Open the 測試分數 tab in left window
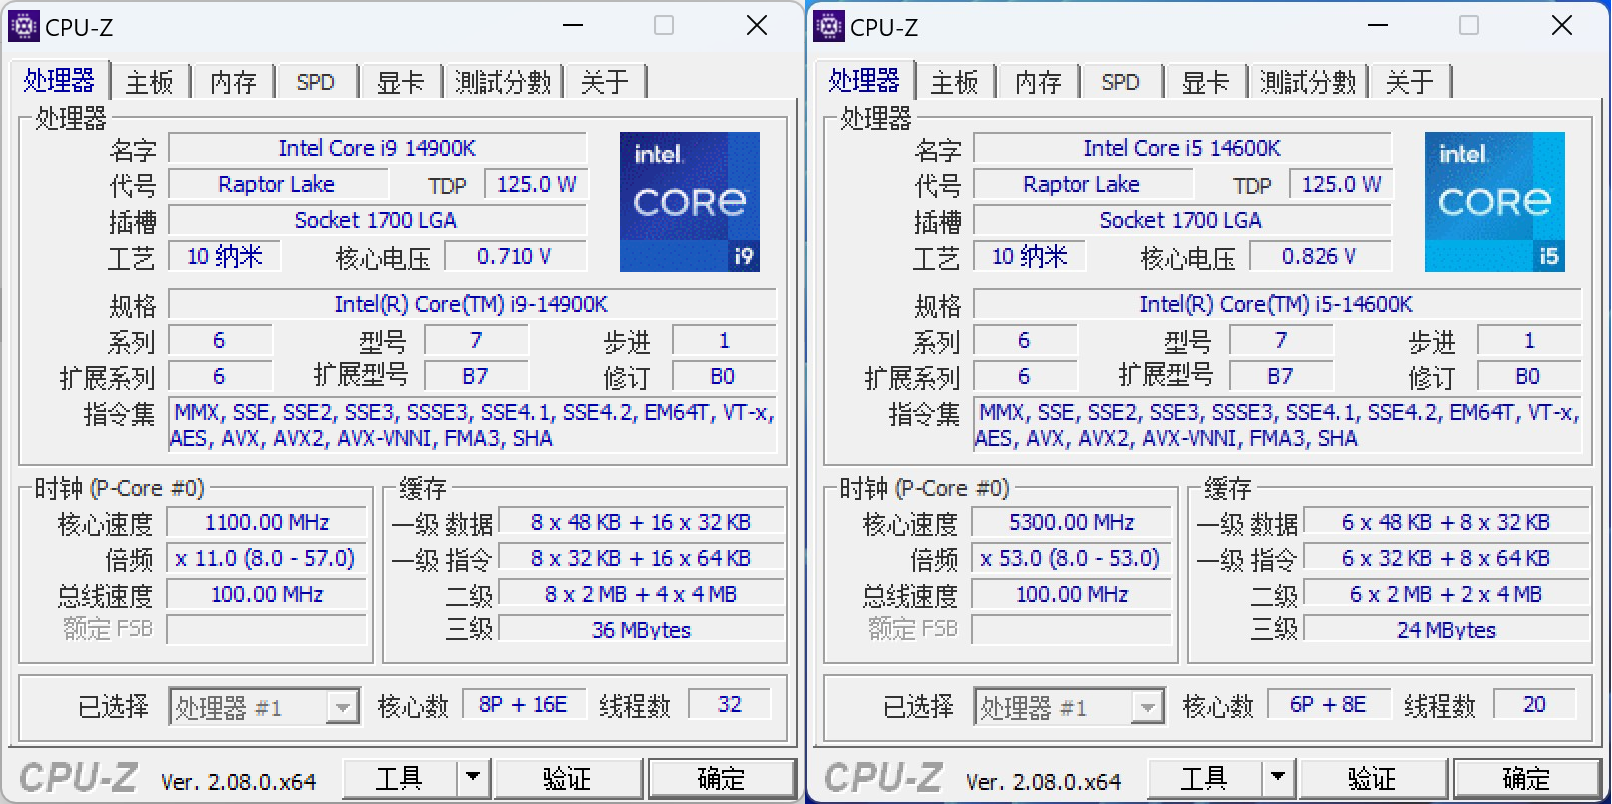Viewport: 1612px width, 804px height. point(503,82)
